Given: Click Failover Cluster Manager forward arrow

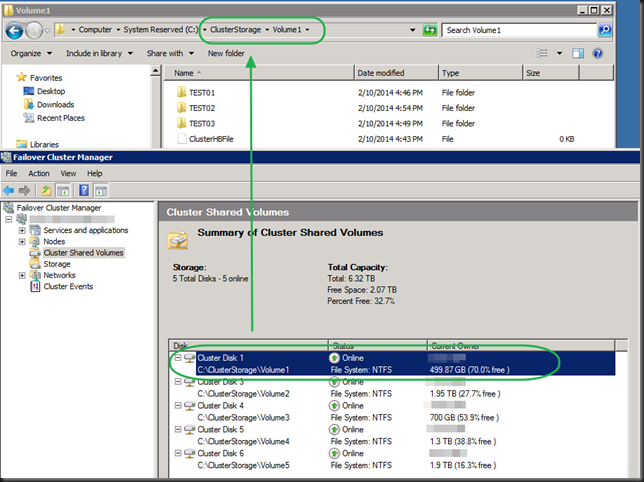Looking at the screenshot, I should [25, 191].
